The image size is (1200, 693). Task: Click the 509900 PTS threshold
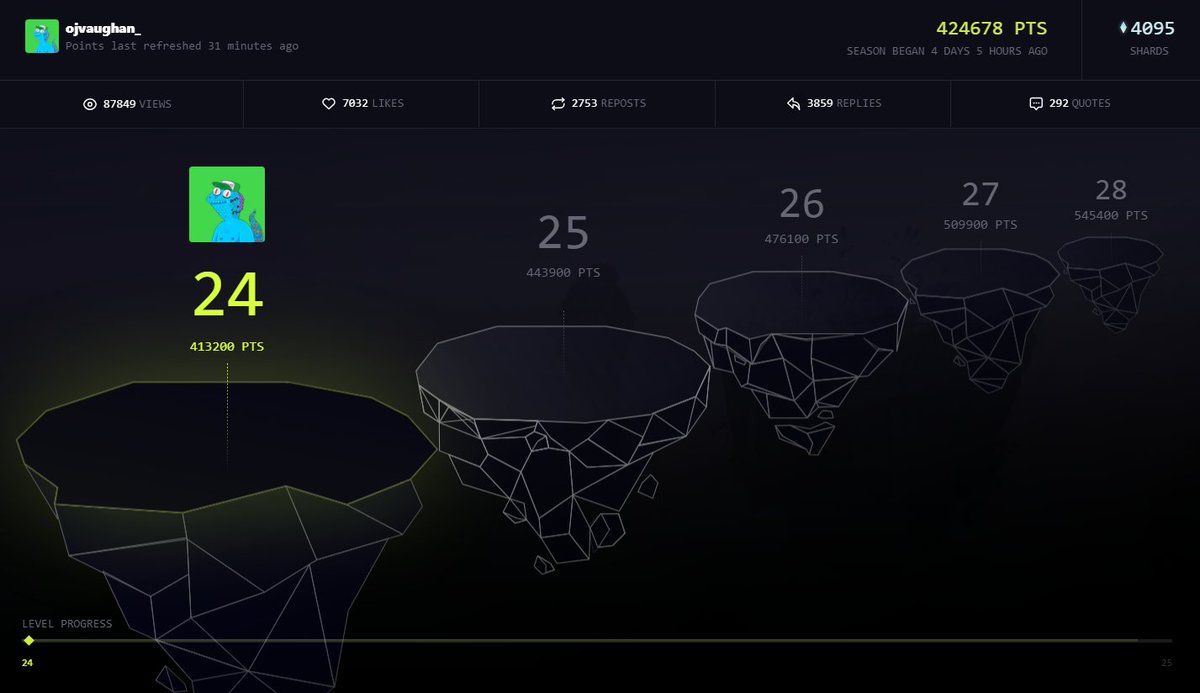(980, 225)
